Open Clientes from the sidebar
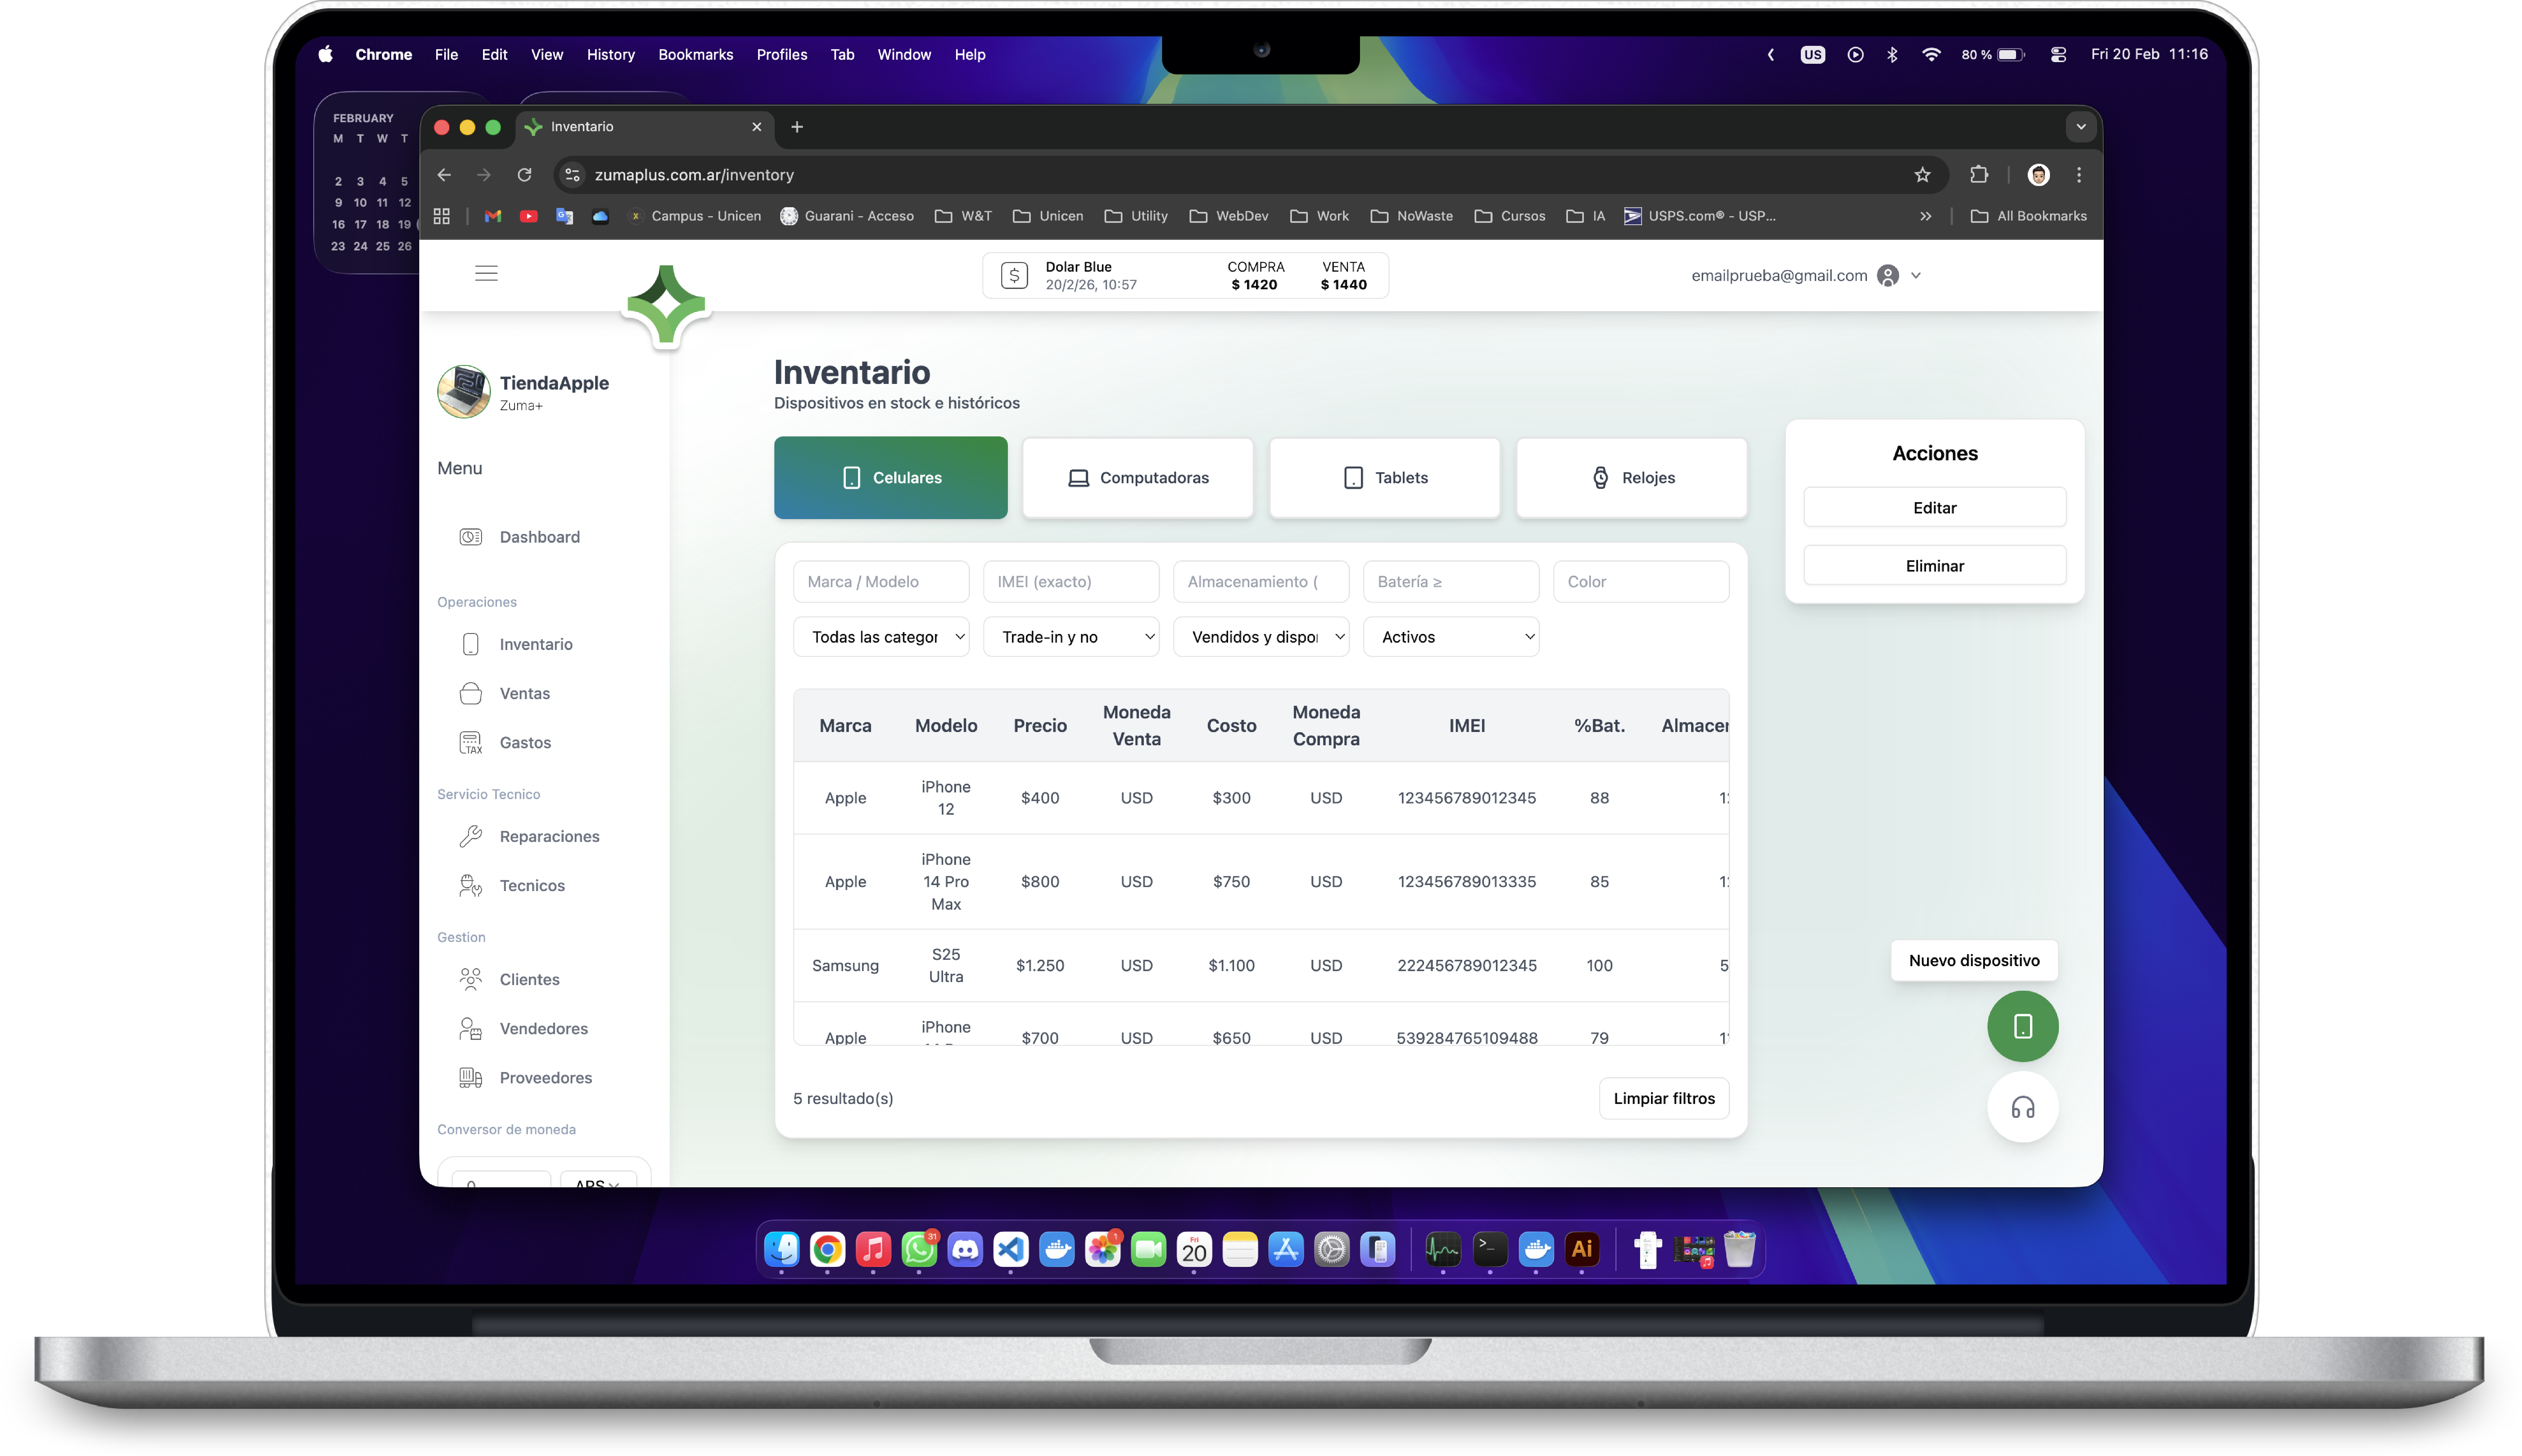Viewport: 2522px width, 1456px height. [529, 979]
